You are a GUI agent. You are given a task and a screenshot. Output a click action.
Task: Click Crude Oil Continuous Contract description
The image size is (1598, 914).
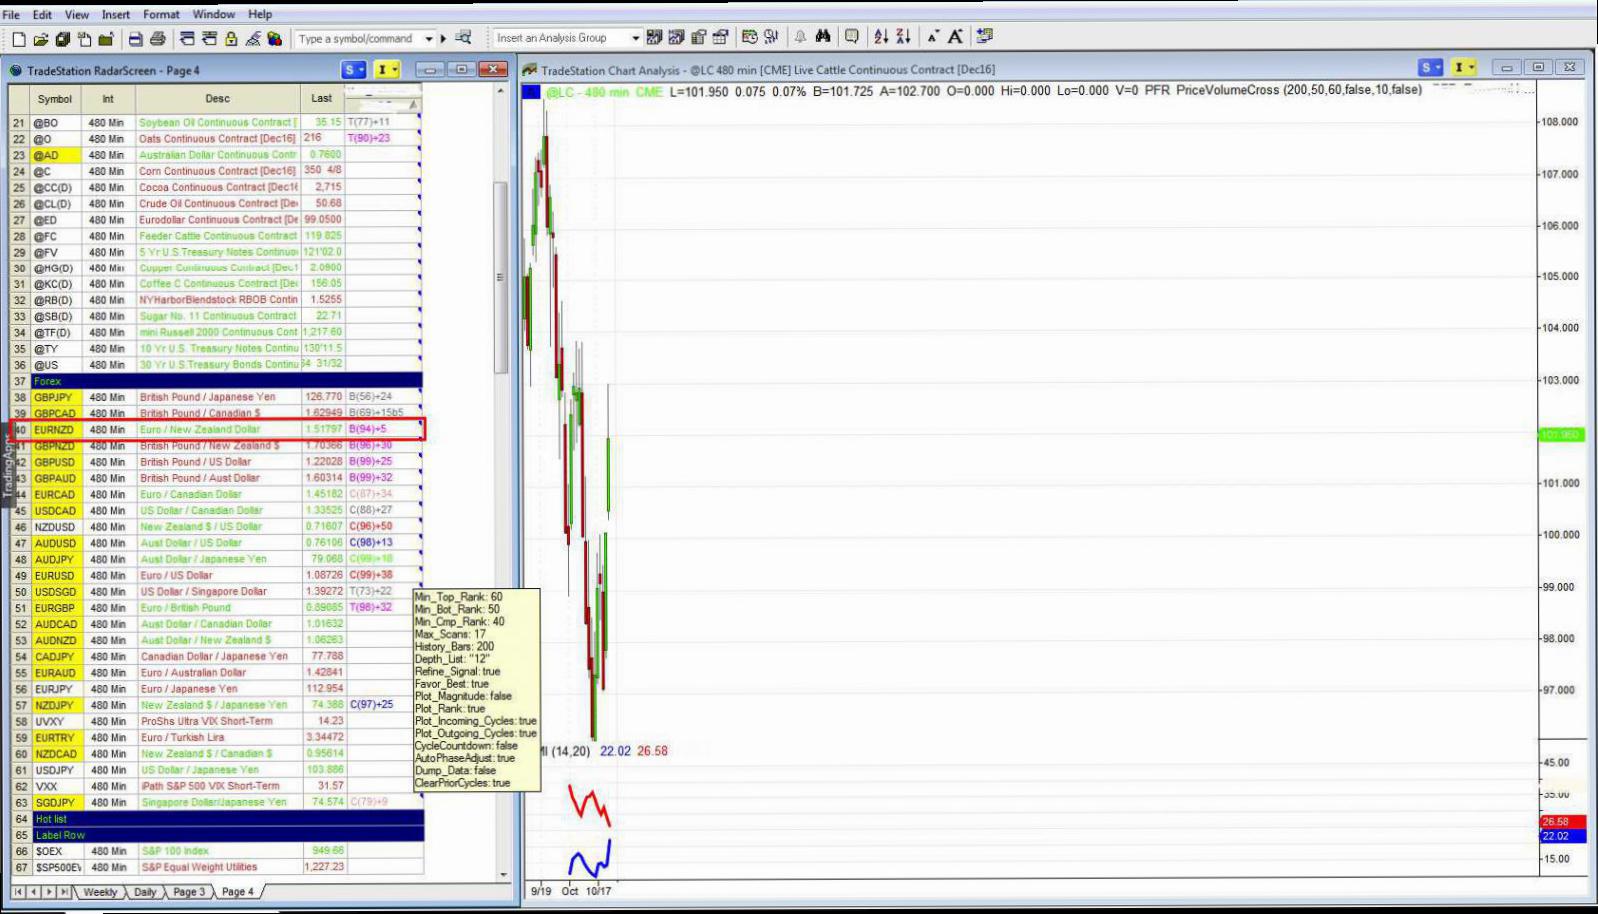[x=218, y=204]
